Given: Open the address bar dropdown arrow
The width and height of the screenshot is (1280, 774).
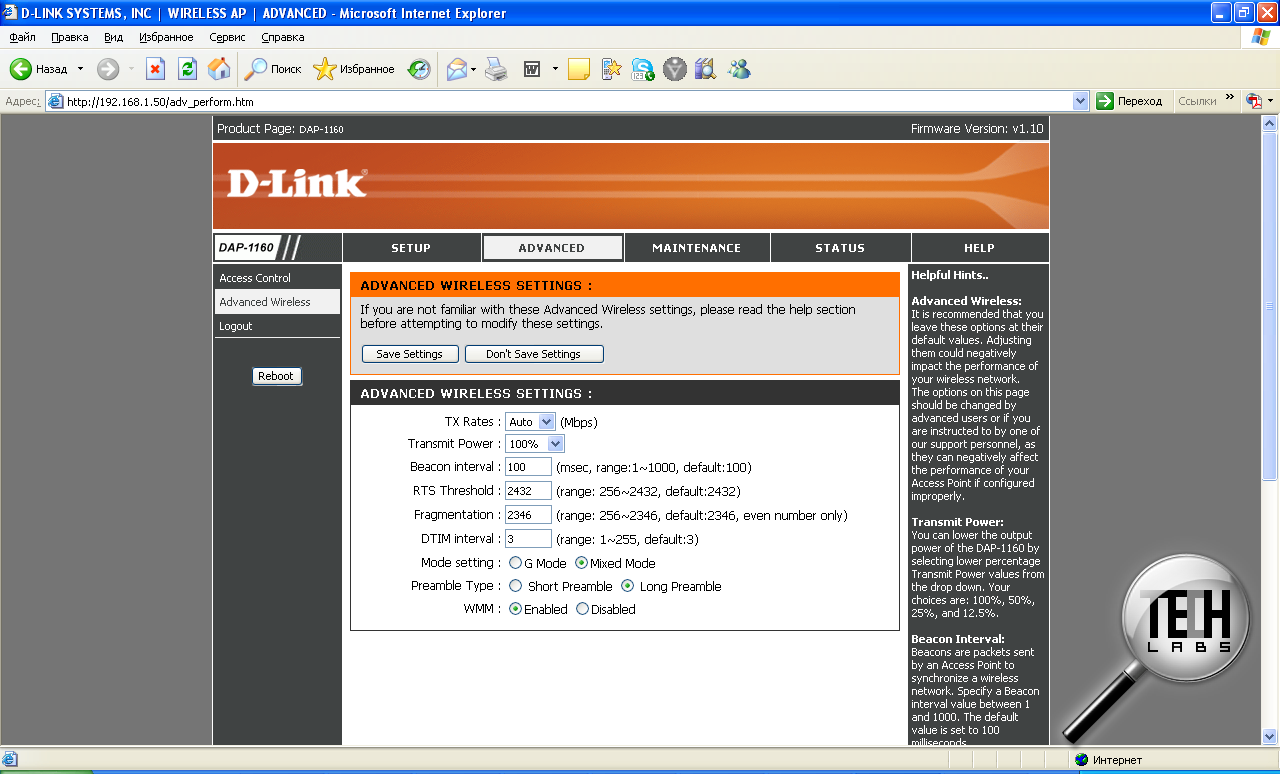Looking at the screenshot, I should pos(1080,101).
